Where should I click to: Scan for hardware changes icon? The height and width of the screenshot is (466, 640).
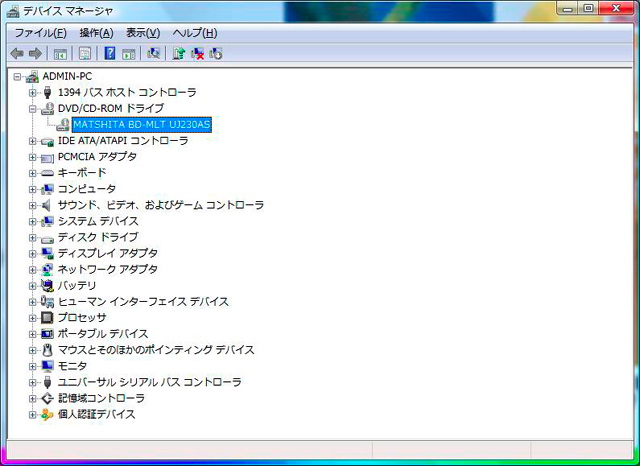pos(153,53)
